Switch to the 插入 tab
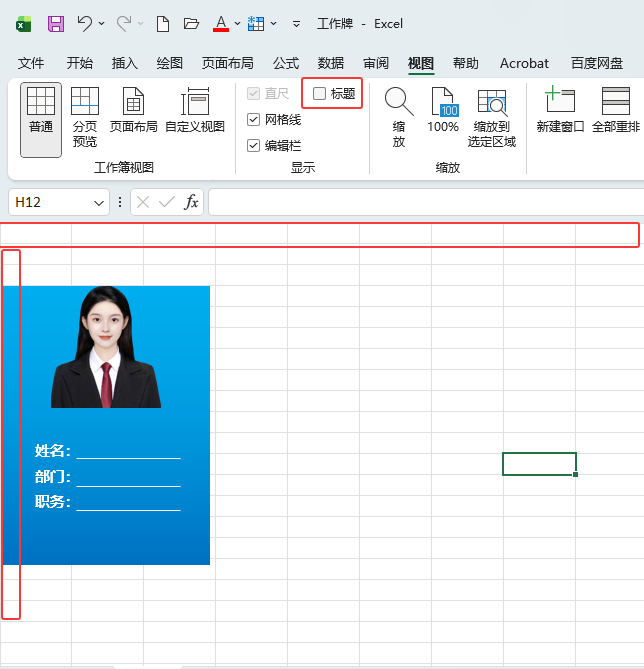The image size is (644, 669). [125, 63]
